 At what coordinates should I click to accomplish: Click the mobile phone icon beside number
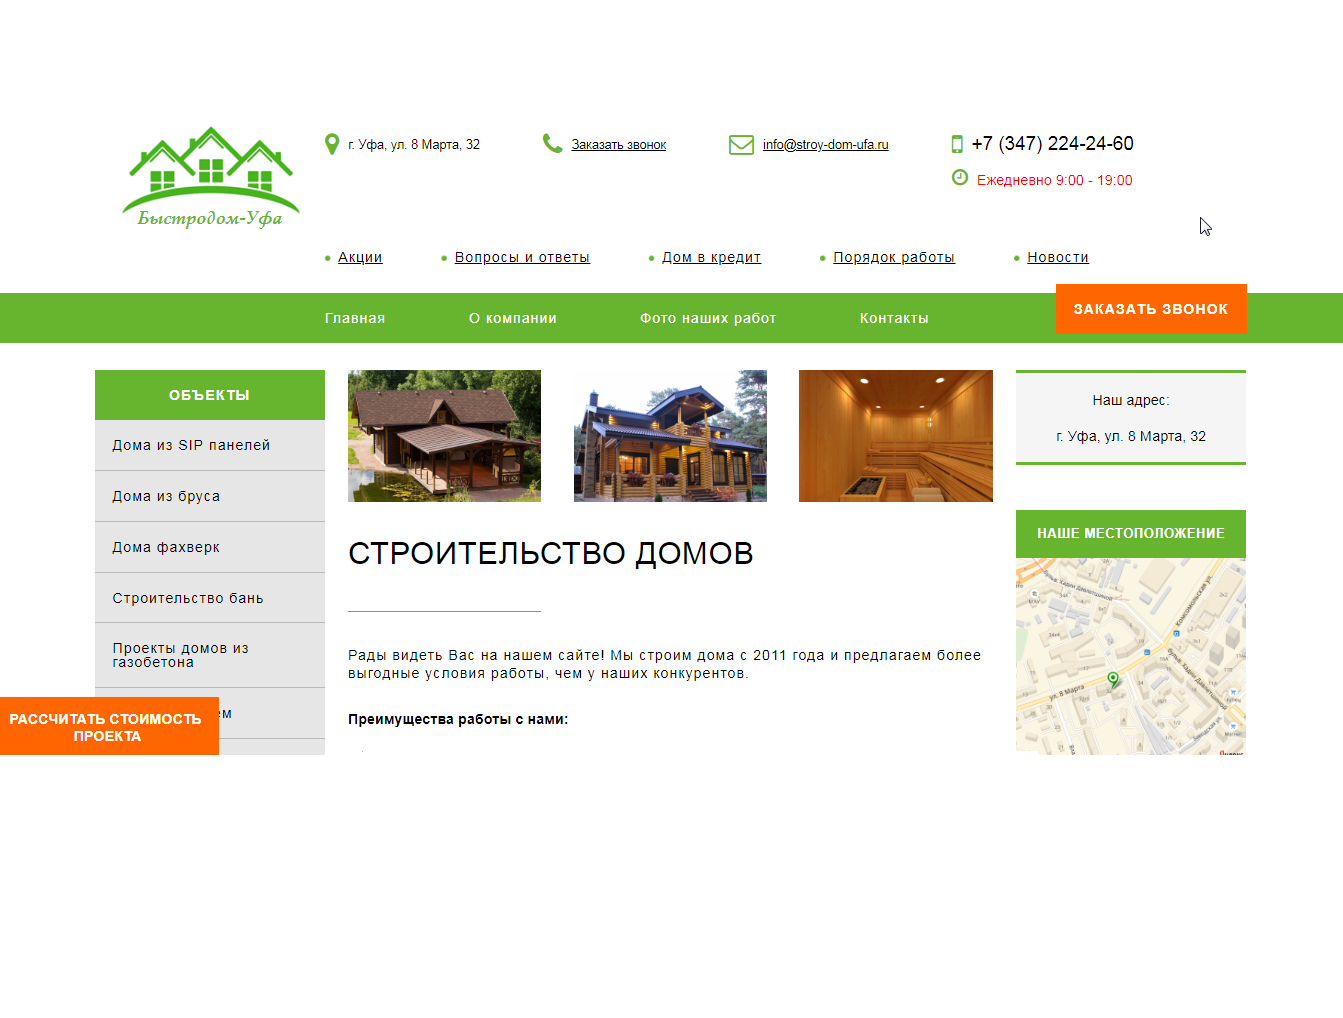pyautogui.click(x=957, y=144)
